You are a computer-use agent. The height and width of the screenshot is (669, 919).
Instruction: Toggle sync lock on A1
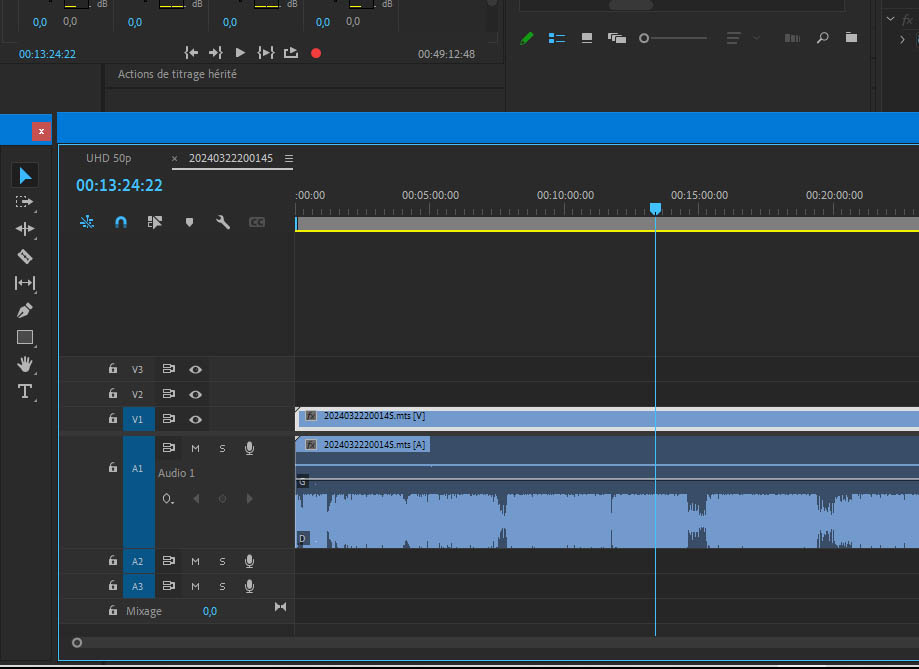(169, 448)
